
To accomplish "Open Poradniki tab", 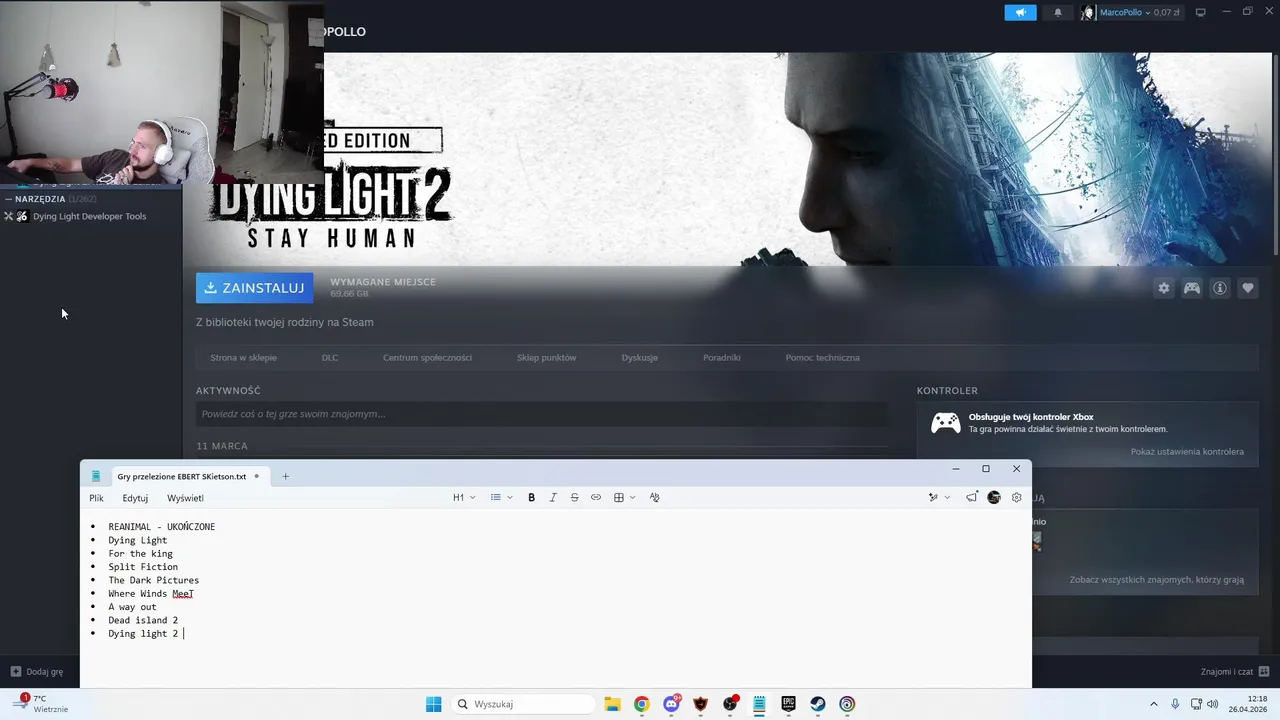I will pyautogui.click(x=721, y=357).
